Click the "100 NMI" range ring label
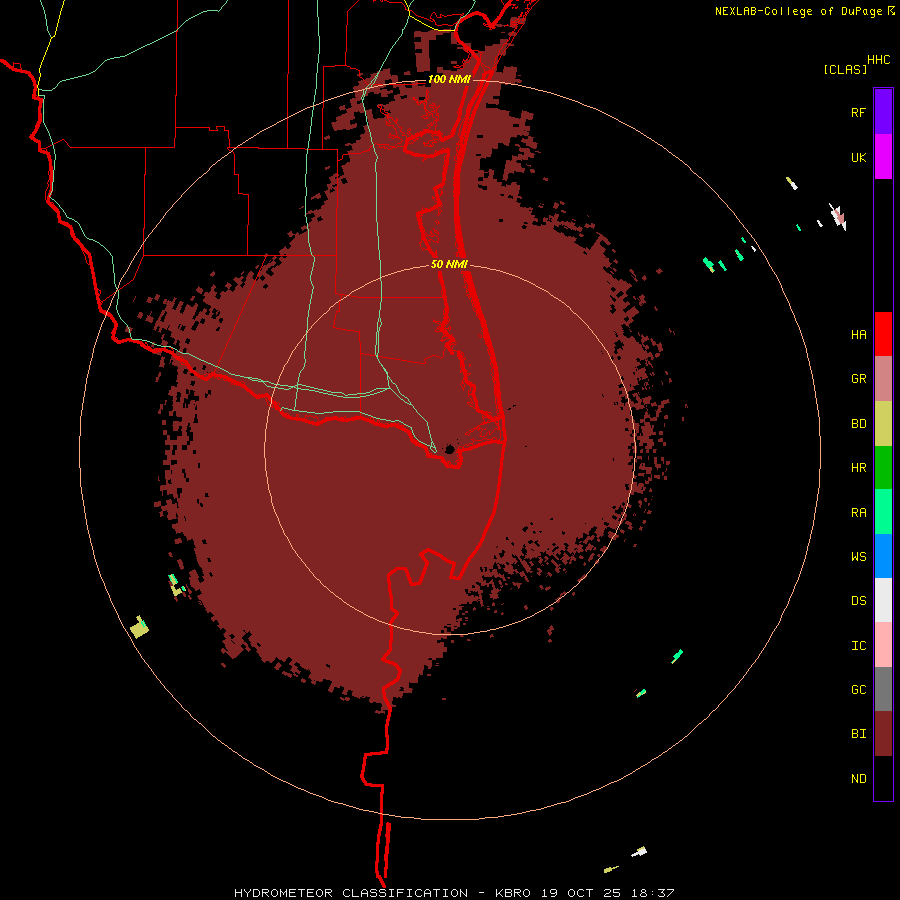900x900 pixels. tap(449, 79)
